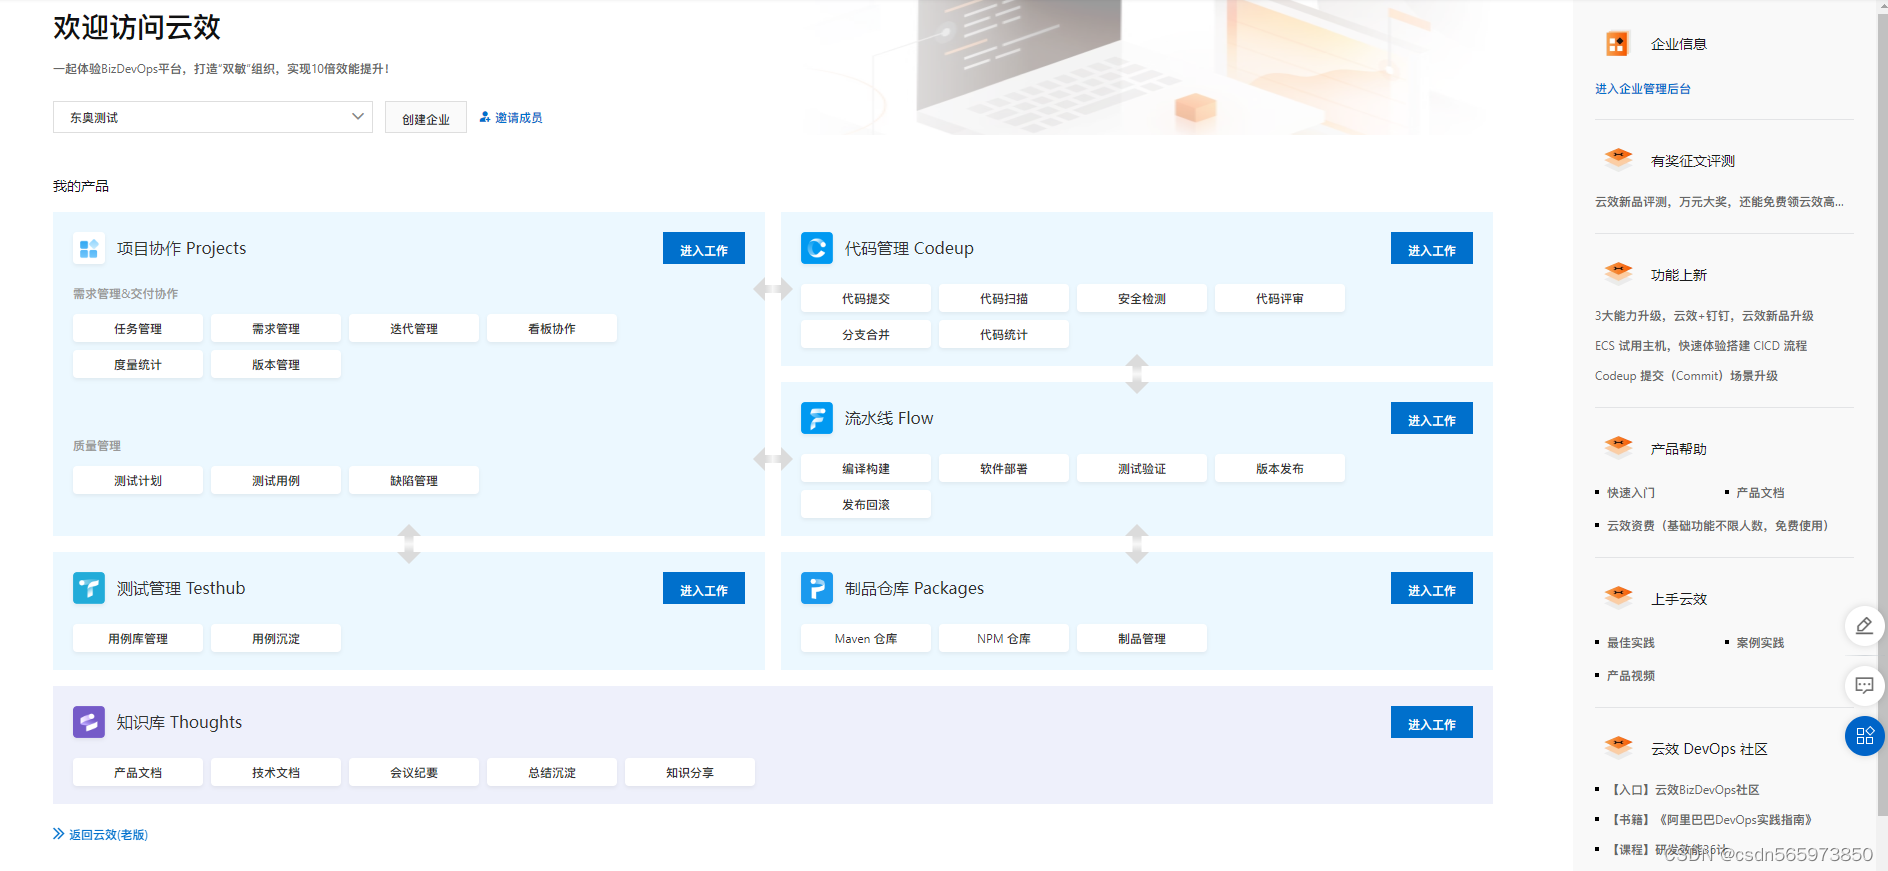Open the blue floating app grid button
Screen dimensions: 1888x871
(1865, 736)
